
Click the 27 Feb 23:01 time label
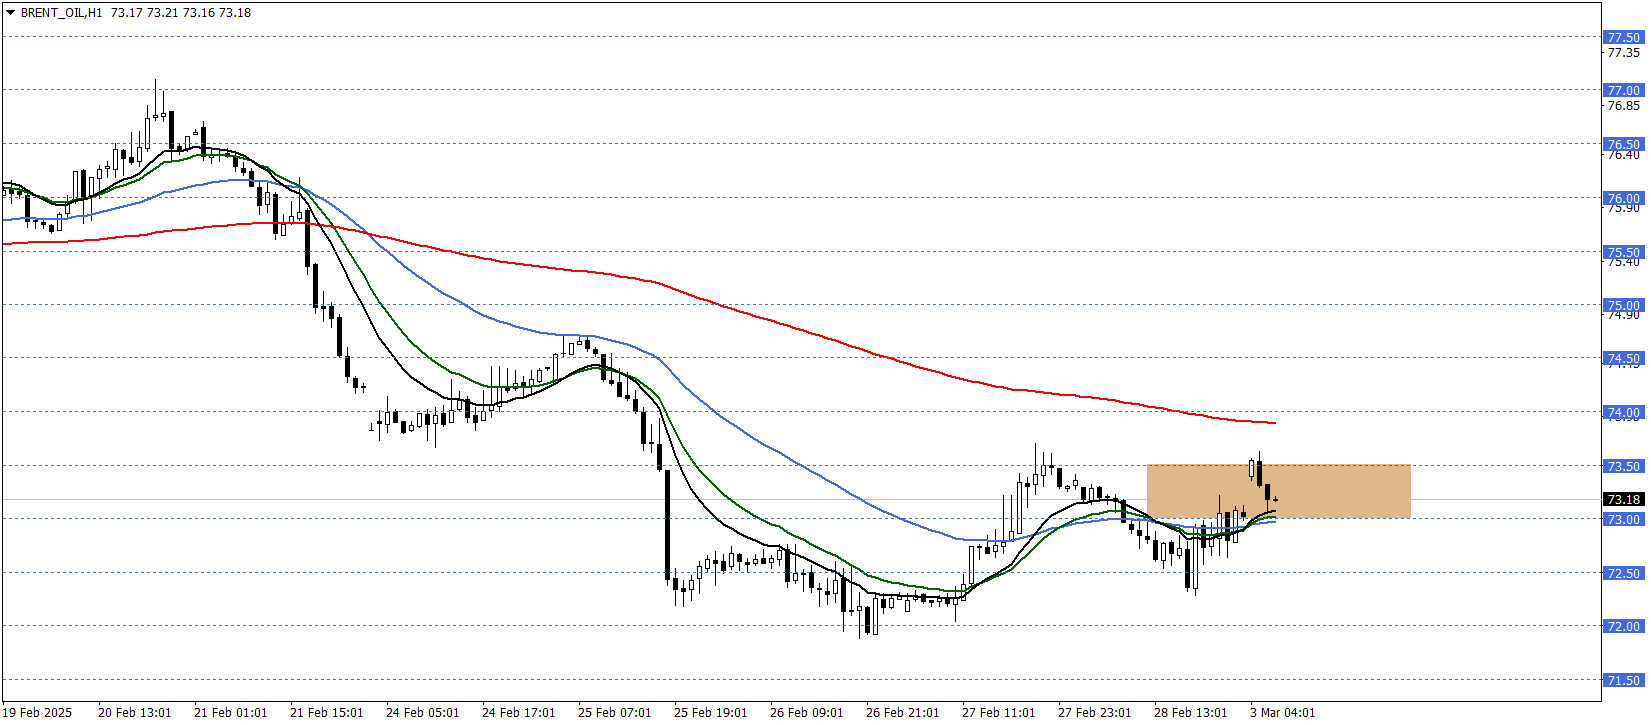tap(1095, 713)
